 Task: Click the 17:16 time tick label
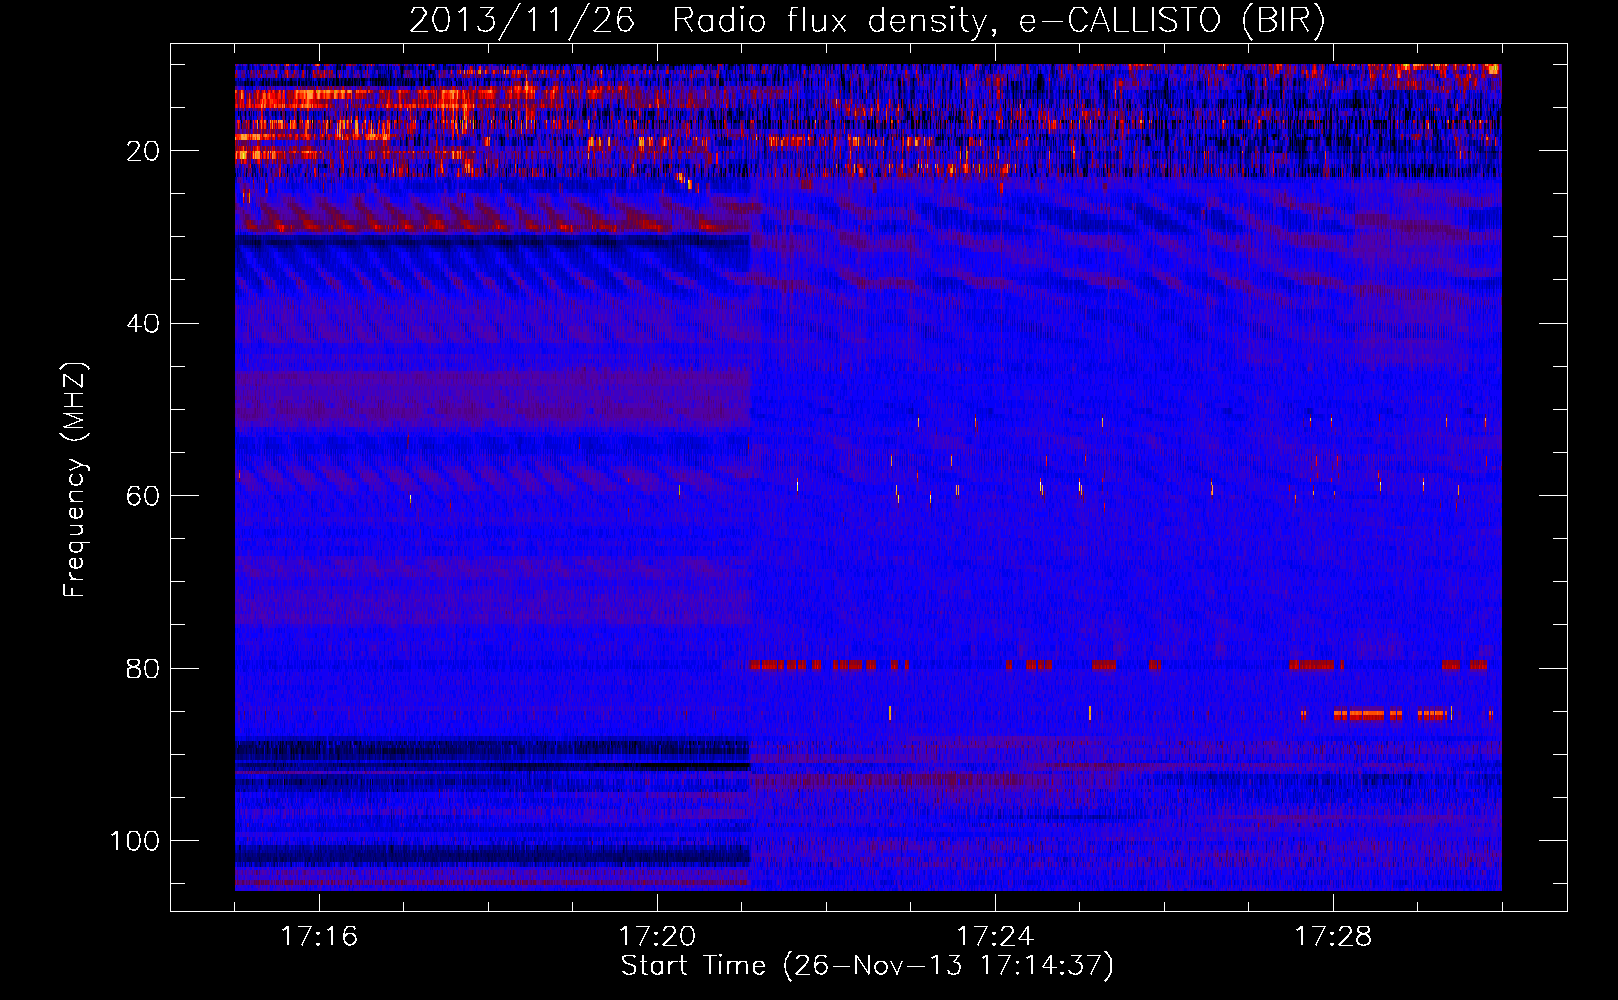(x=319, y=937)
